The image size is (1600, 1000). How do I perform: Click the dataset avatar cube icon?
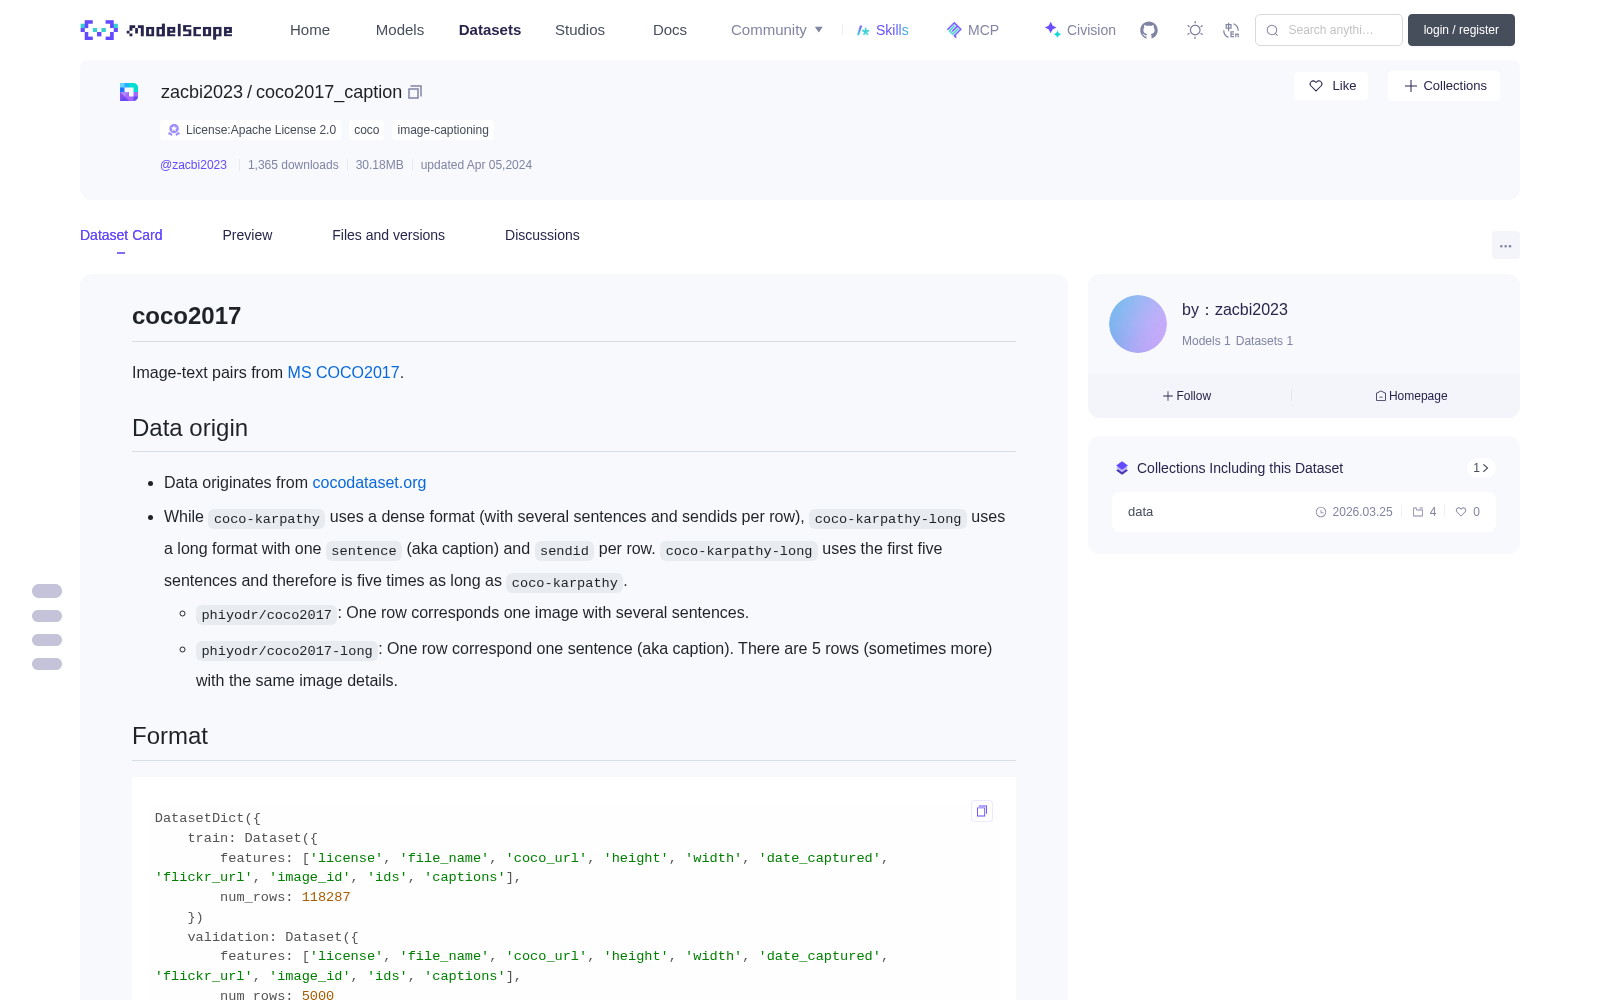[x=129, y=92]
